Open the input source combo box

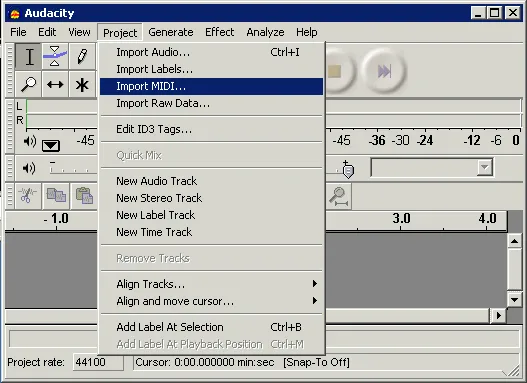click(x=432, y=167)
